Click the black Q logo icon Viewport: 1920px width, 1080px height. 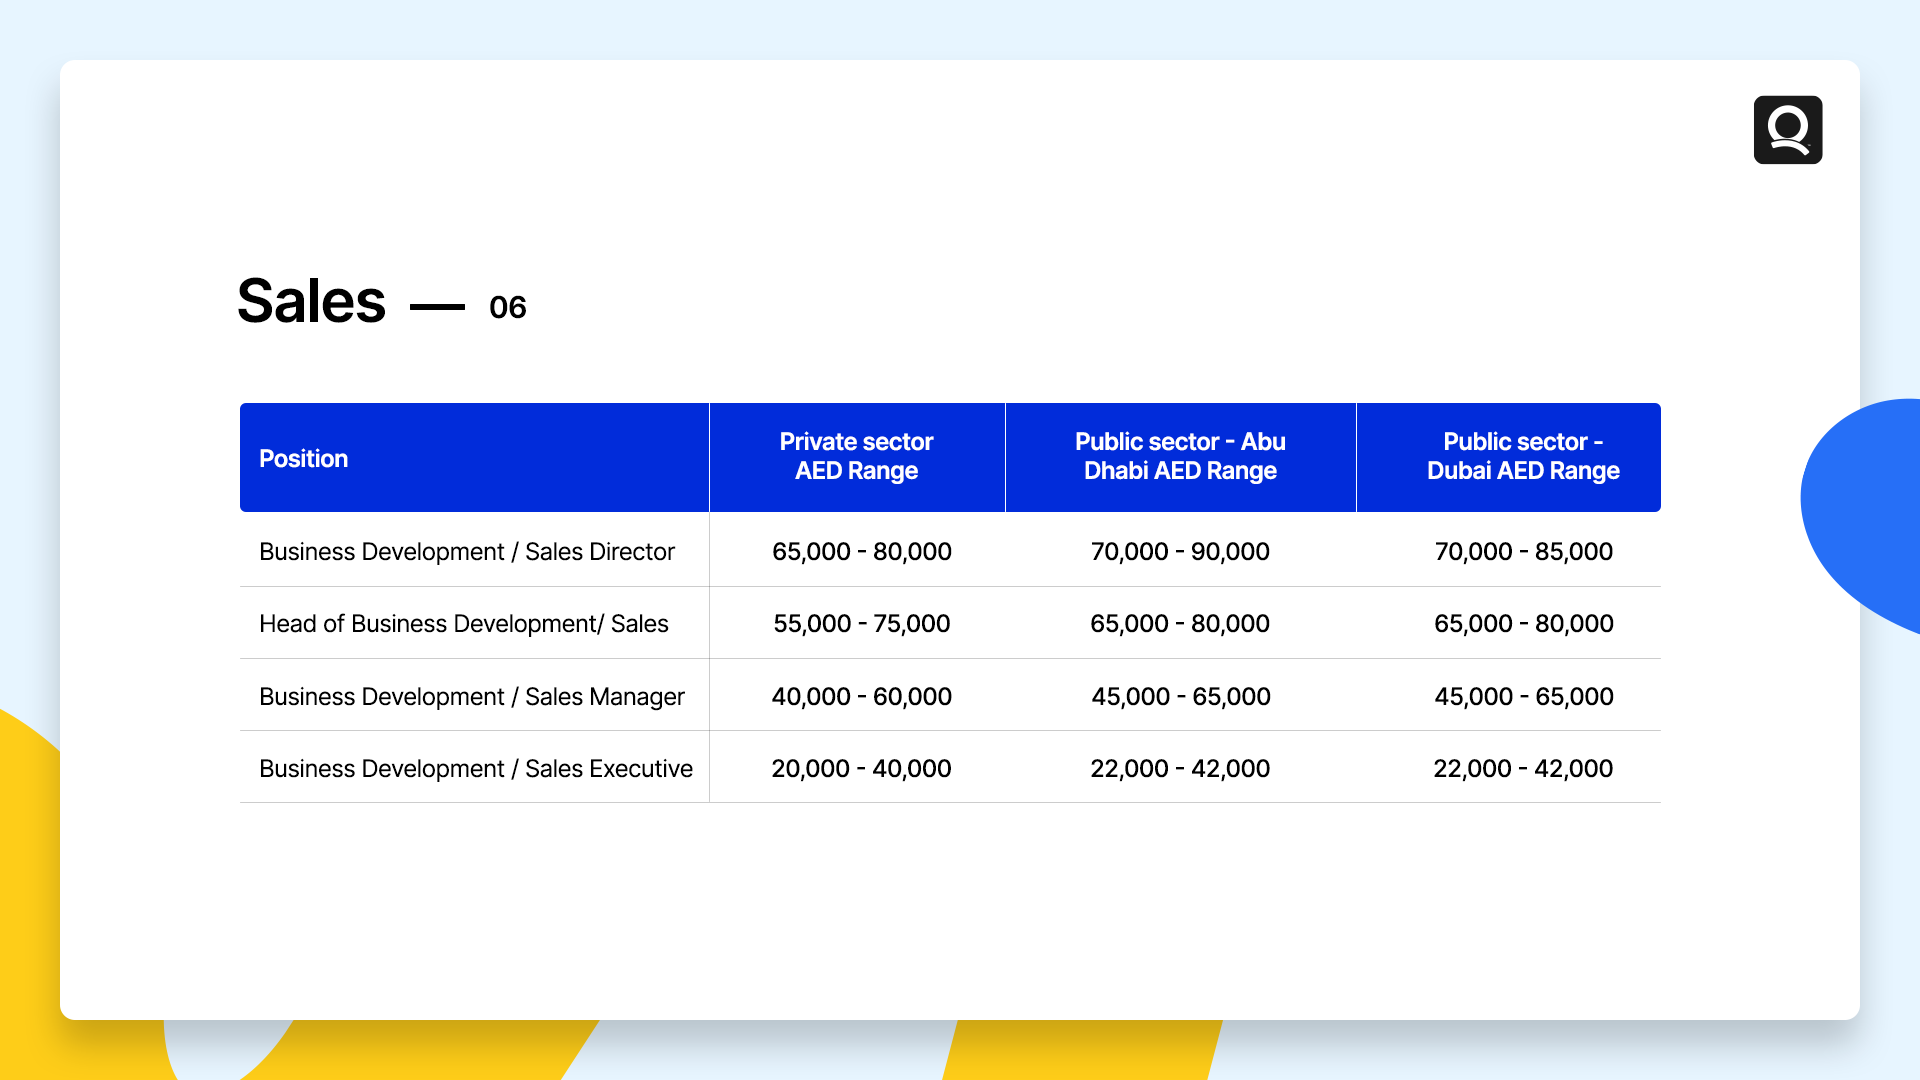pyautogui.click(x=1787, y=130)
